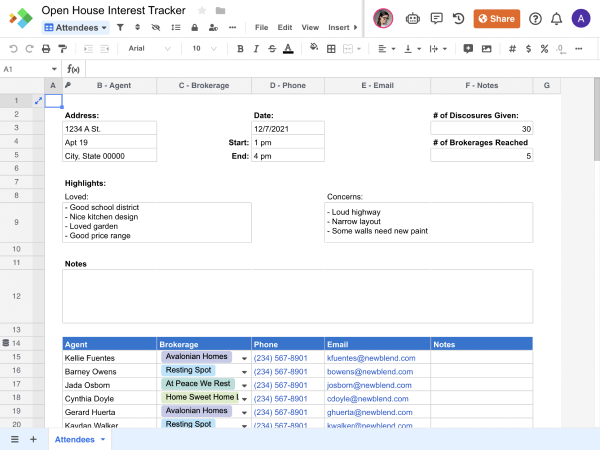Star the Open House Interest Tracker
This screenshot has height=450, width=600.
click(202, 11)
